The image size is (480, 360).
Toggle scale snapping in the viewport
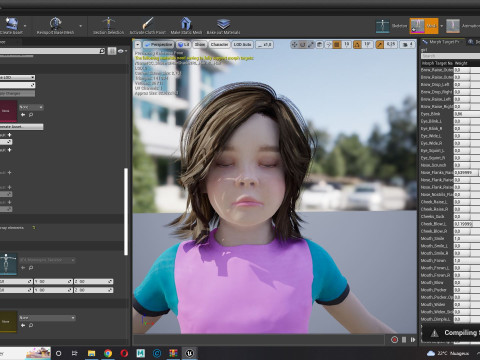pos(380,44)
